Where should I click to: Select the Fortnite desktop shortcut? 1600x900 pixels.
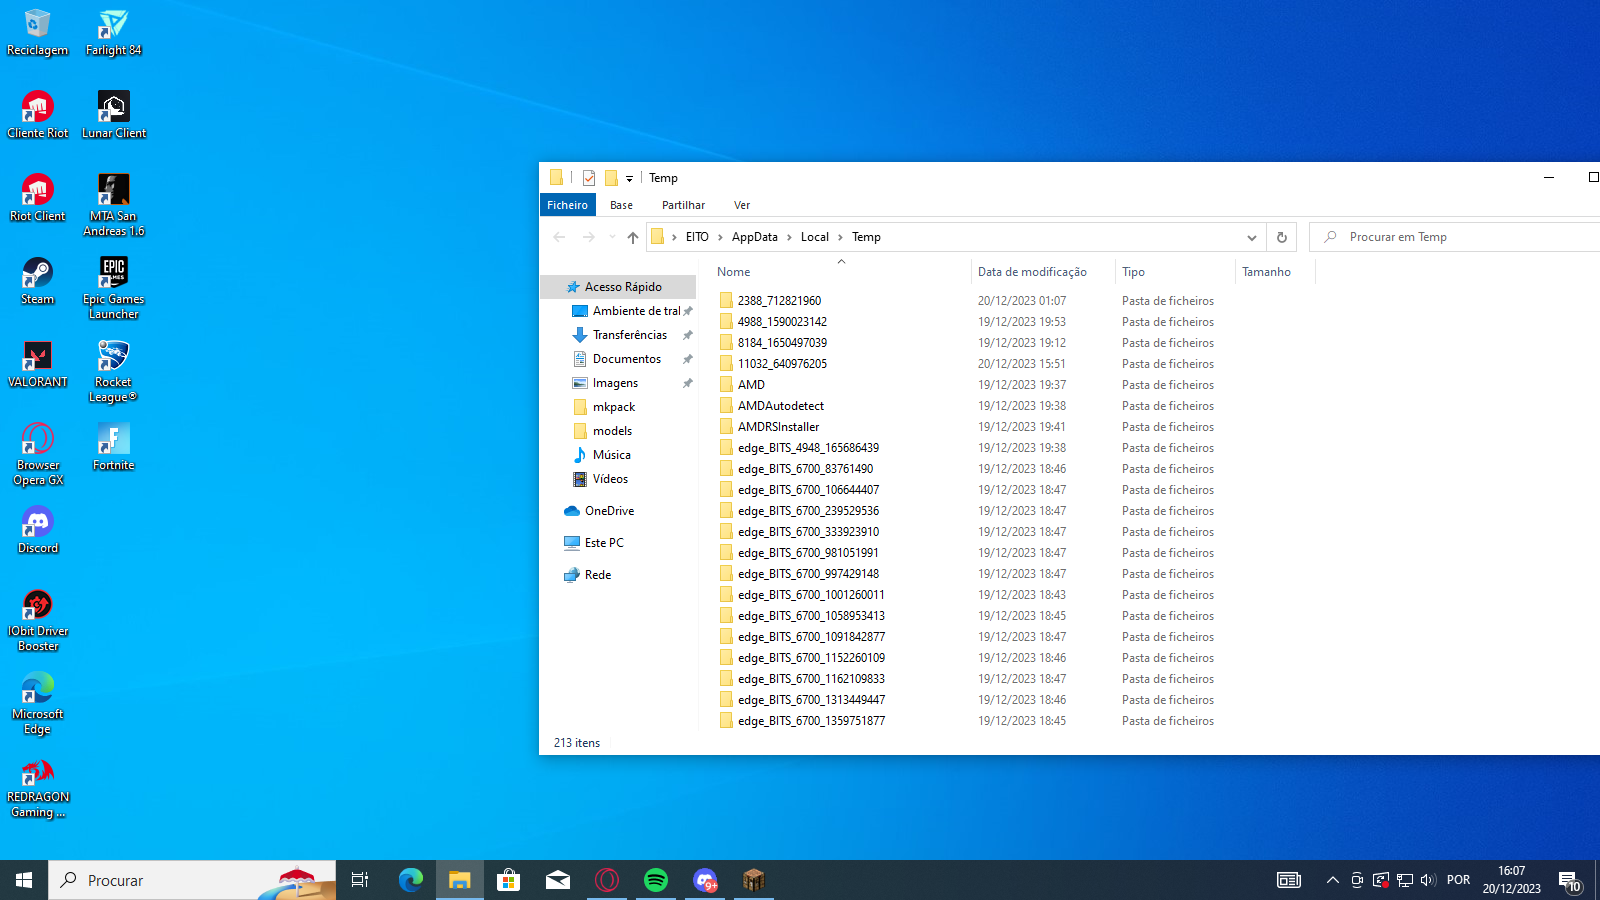113,447
